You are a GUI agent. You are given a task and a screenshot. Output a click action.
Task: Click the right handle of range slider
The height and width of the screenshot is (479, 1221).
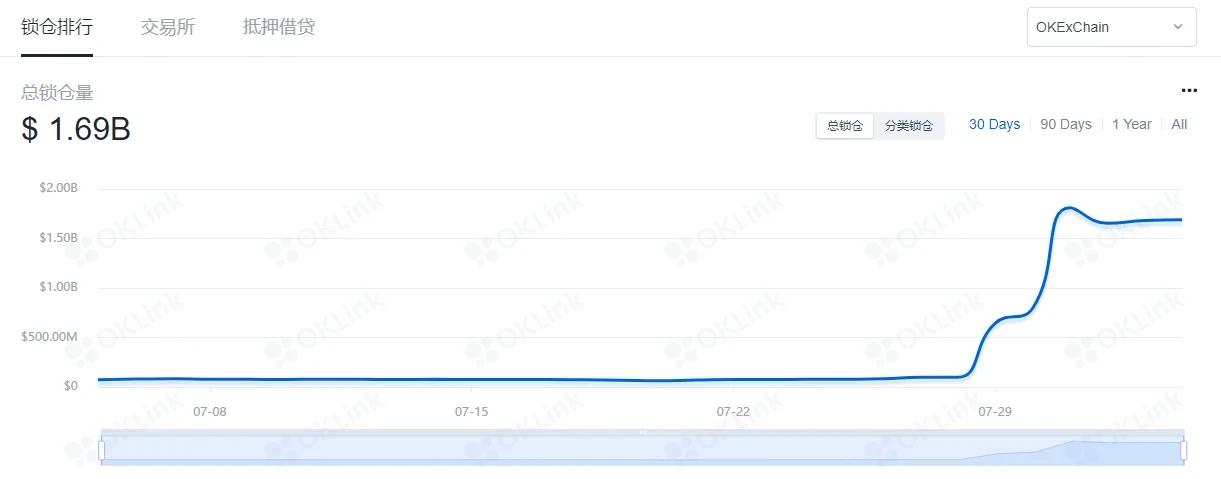[1184, 451]
